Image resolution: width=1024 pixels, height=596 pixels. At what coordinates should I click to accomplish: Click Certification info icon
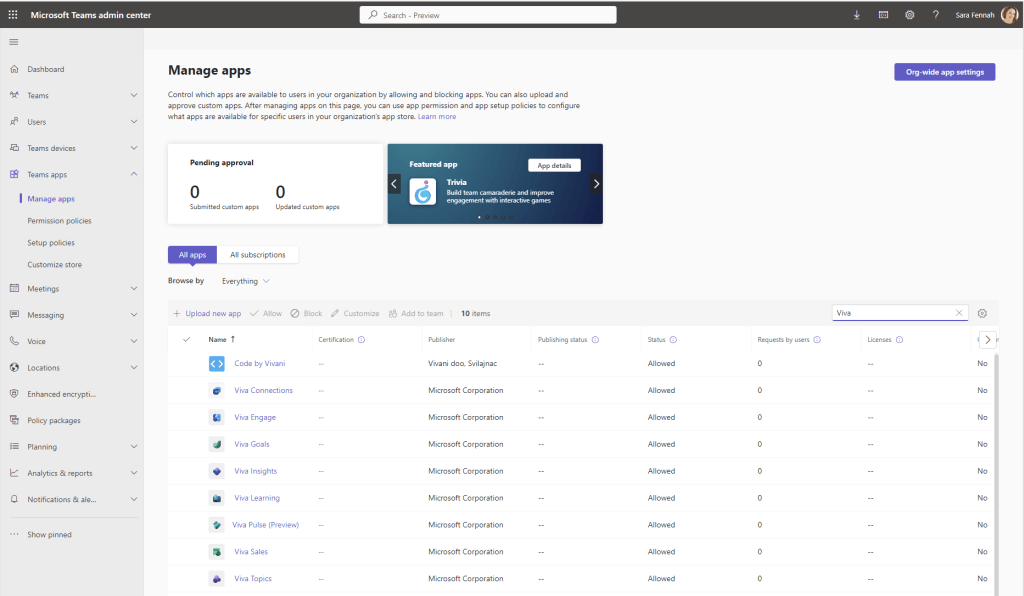[361, 340]
